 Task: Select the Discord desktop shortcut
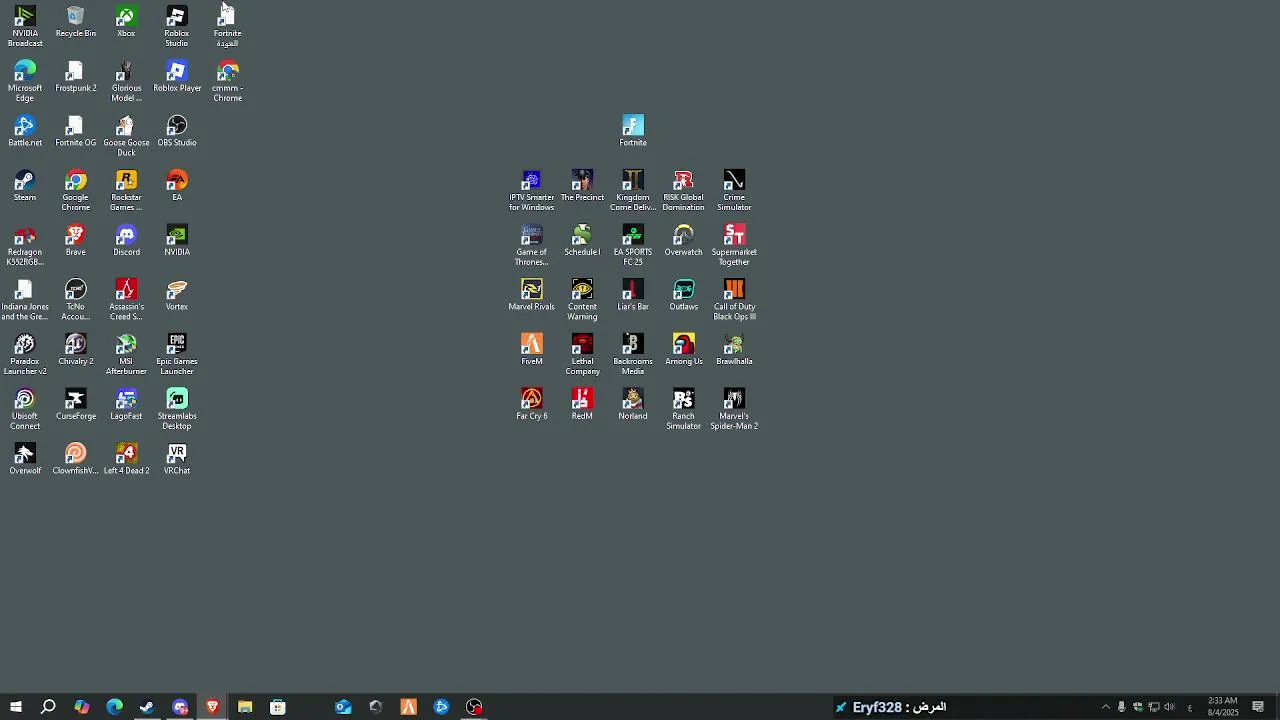126,240
